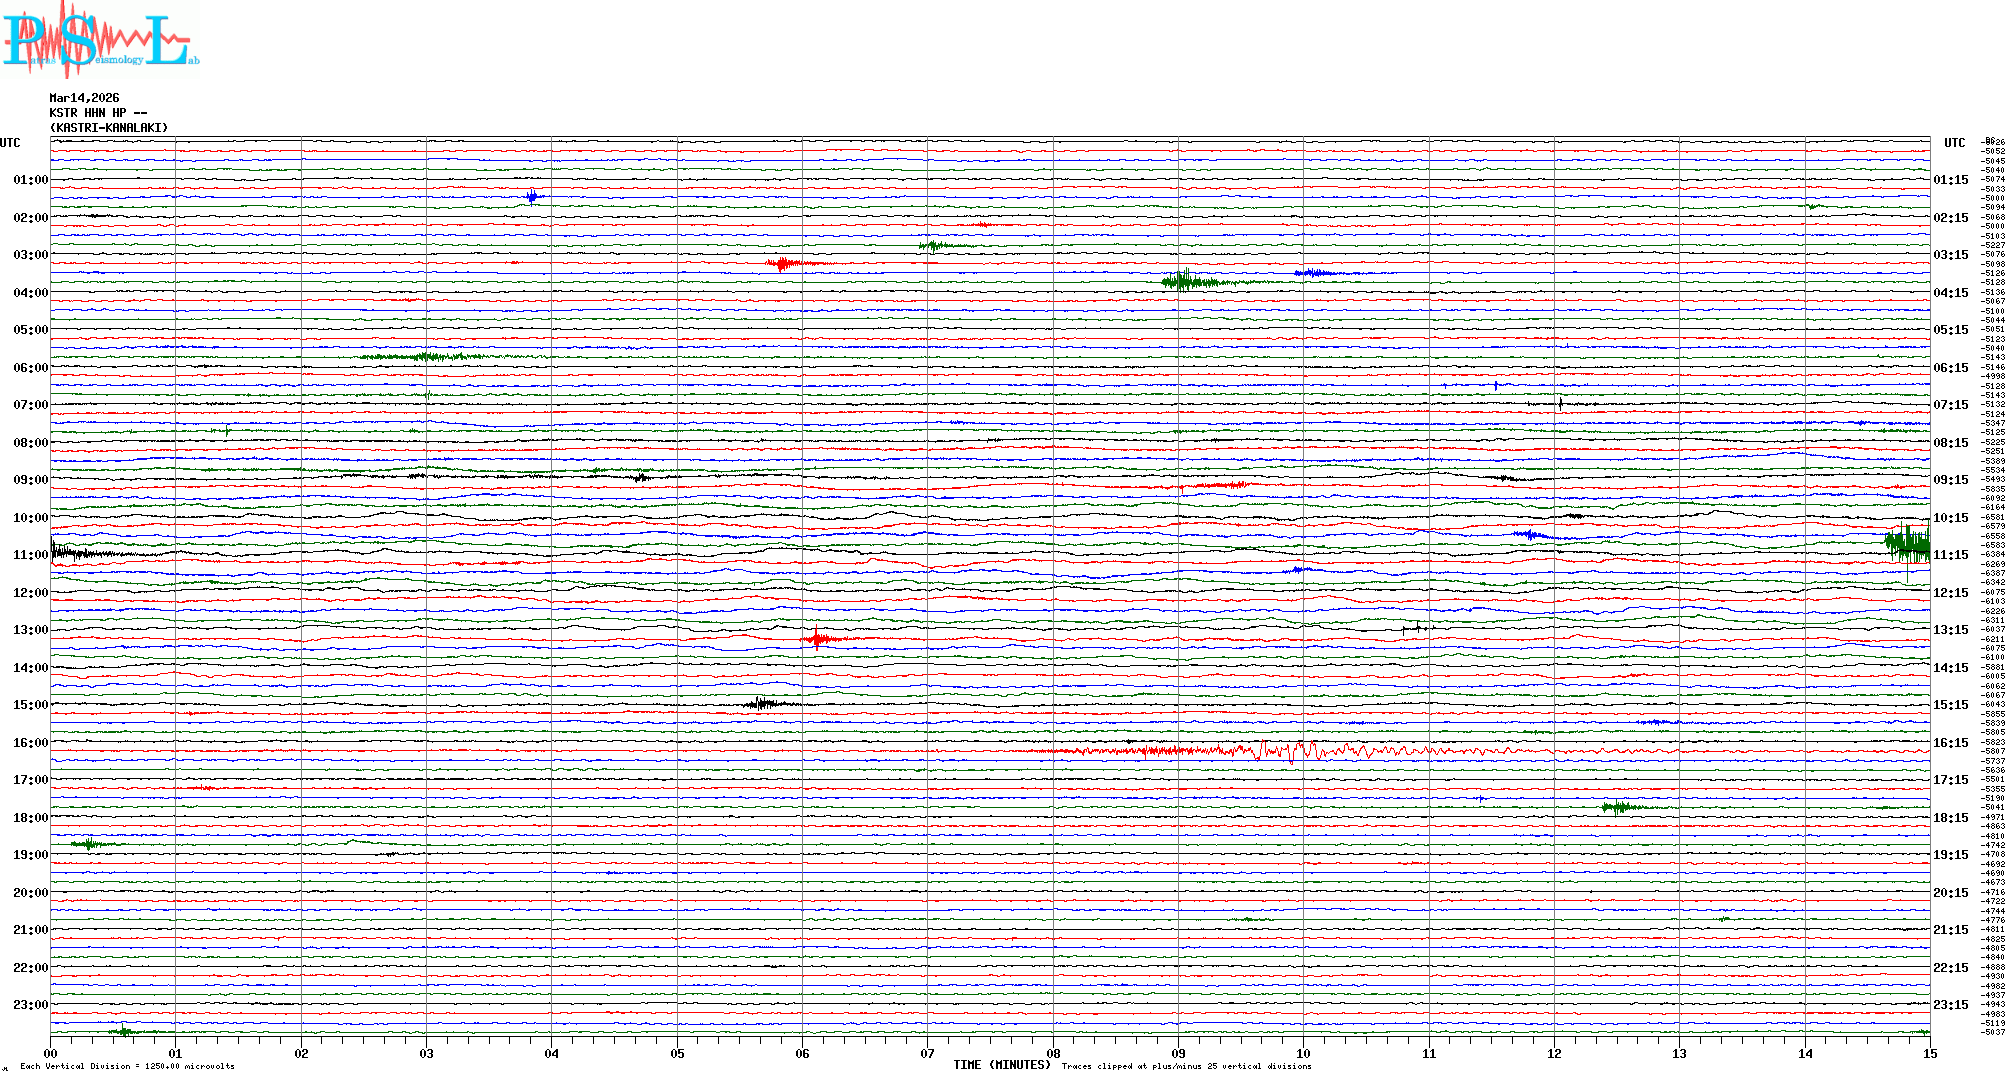Click the PSL seismology lab logo
This screenshot has width=2010, height=1080.
coord(98,40)
